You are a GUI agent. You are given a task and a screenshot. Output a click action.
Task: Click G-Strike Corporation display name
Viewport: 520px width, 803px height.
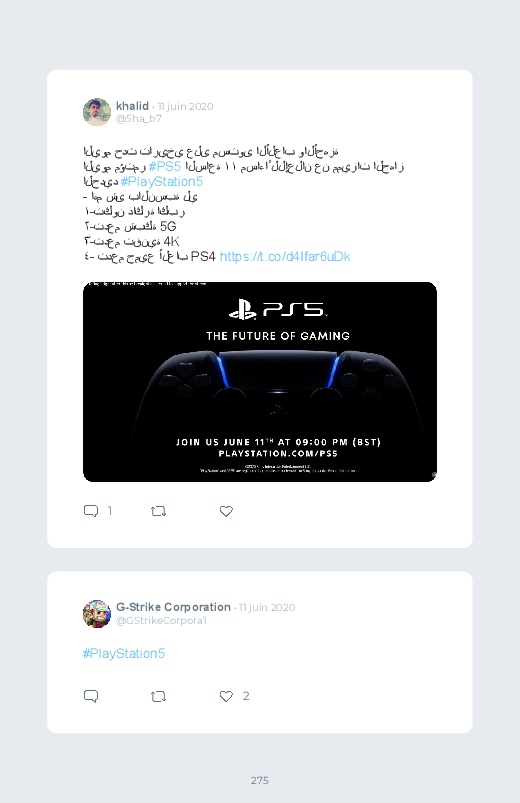pos(173,607)
